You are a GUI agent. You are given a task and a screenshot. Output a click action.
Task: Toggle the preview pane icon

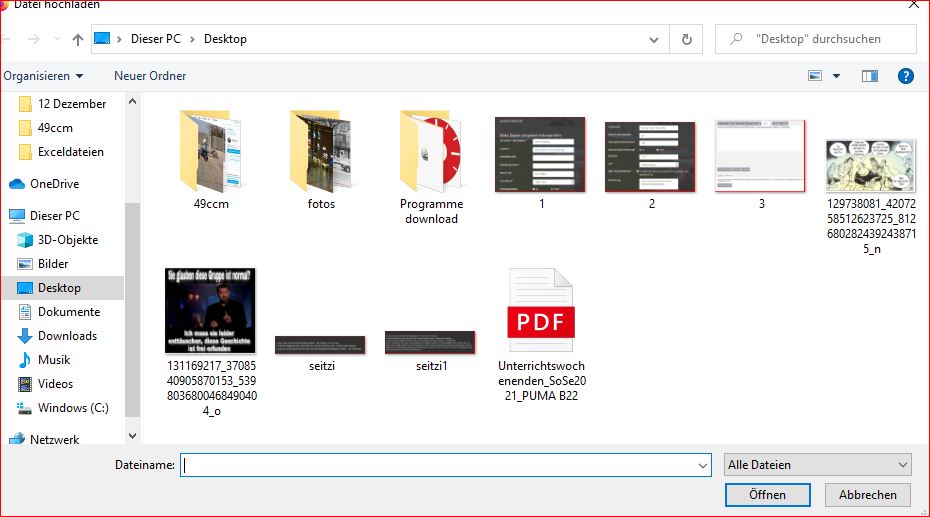click(x=870, y=76)
